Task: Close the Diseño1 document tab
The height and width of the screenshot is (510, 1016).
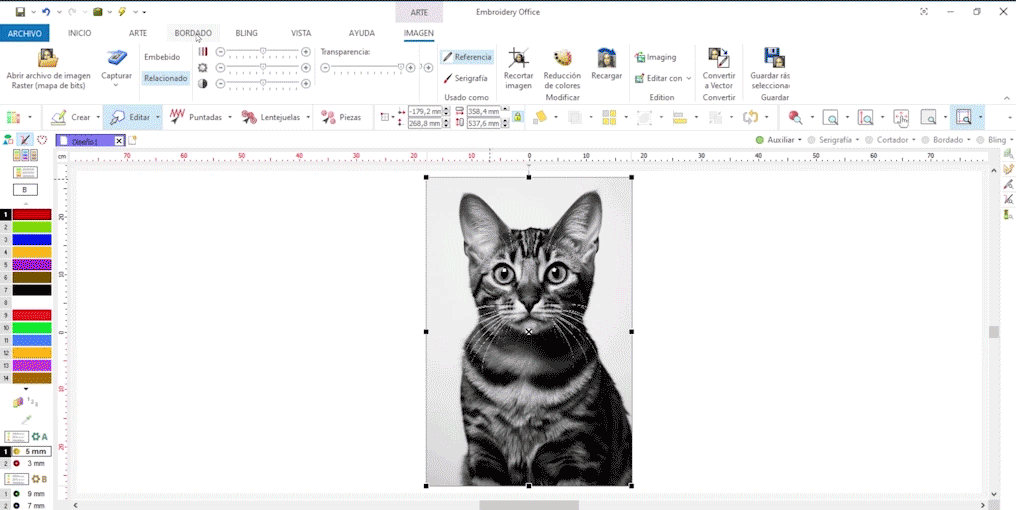Action: coord(119,141)
